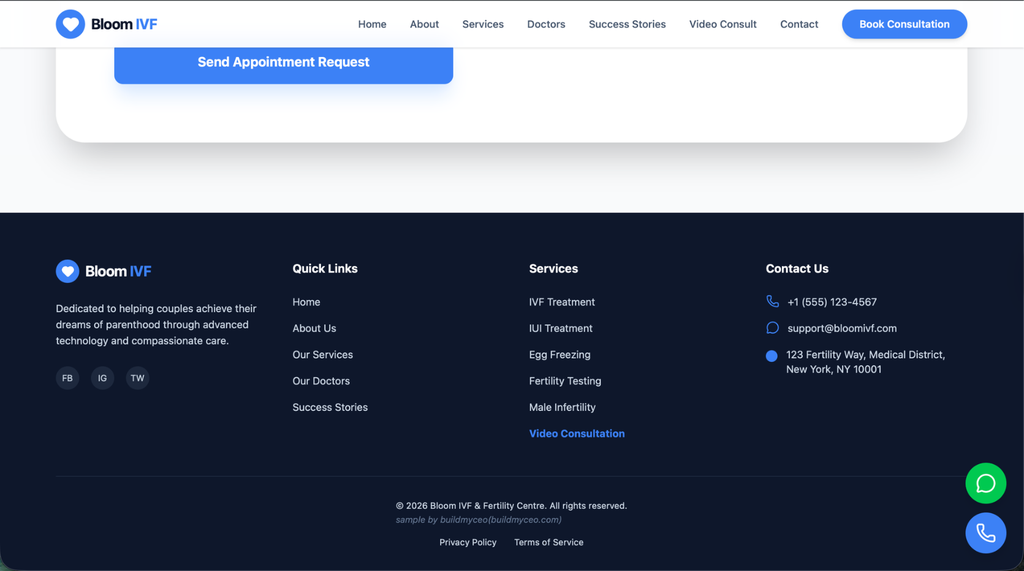Click the Bloom IVF wordmark in header
Screen dimensions: 1024x571
click(x=124, y=24)
